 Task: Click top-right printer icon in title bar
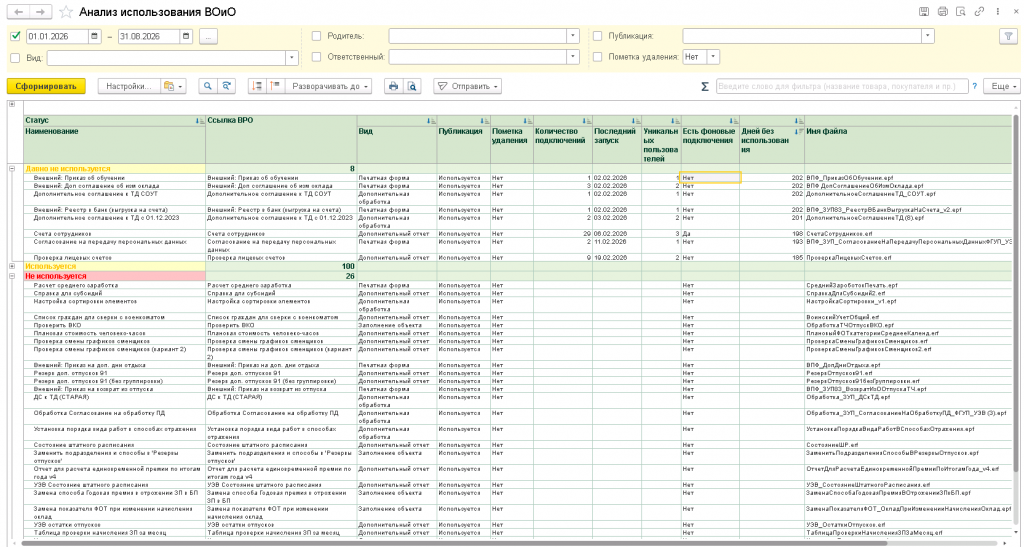tap(942, 12)
